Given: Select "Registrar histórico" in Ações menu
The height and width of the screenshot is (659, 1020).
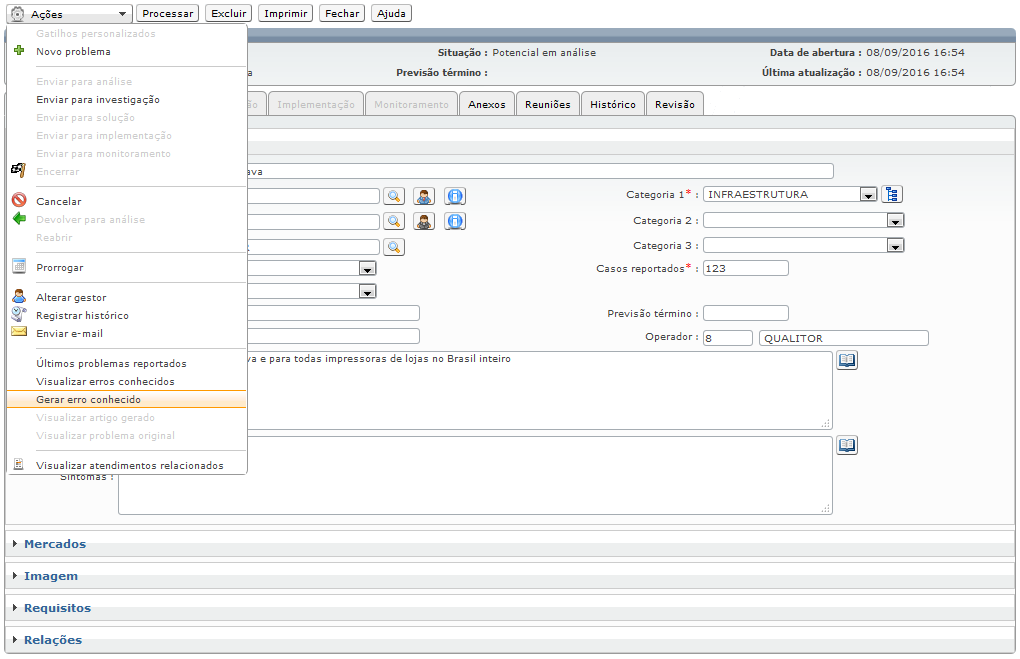Looking at the screenshot, I should 82,315.
